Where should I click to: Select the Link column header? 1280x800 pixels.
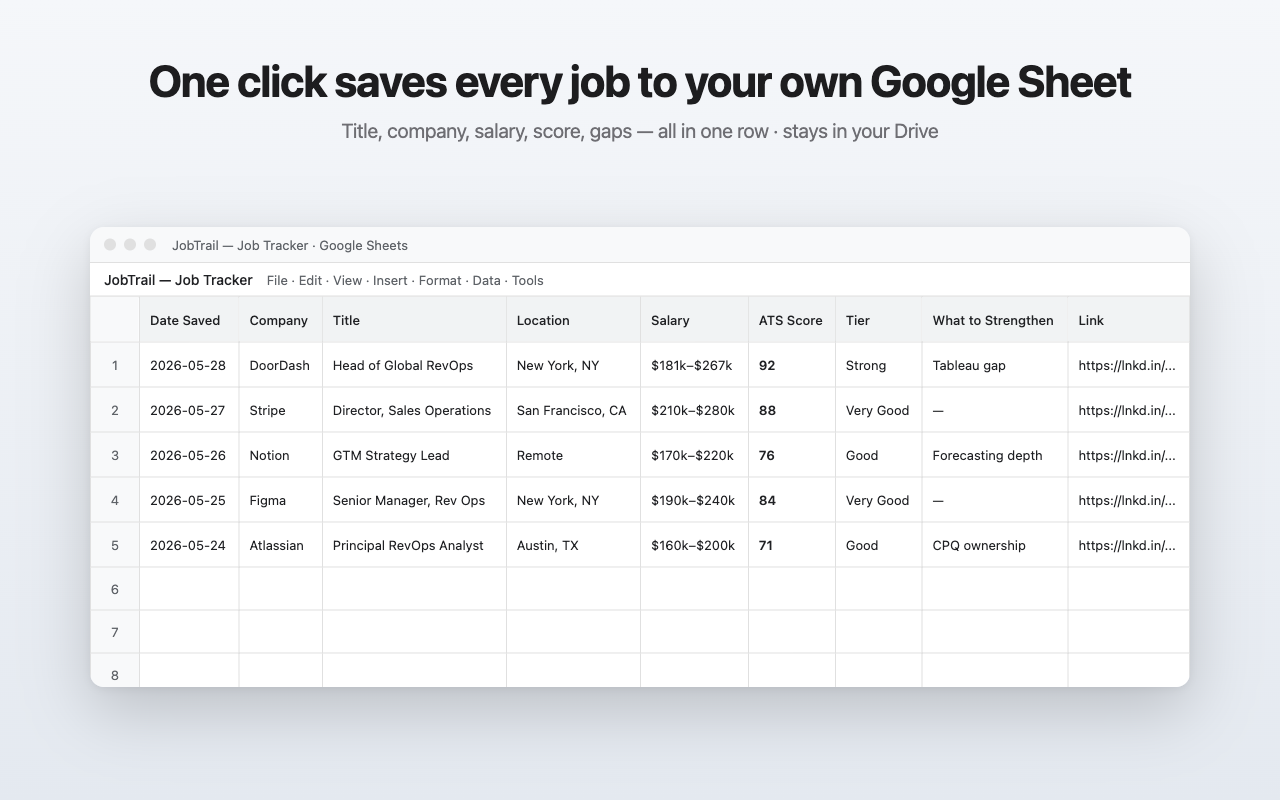coord(1129,320)
